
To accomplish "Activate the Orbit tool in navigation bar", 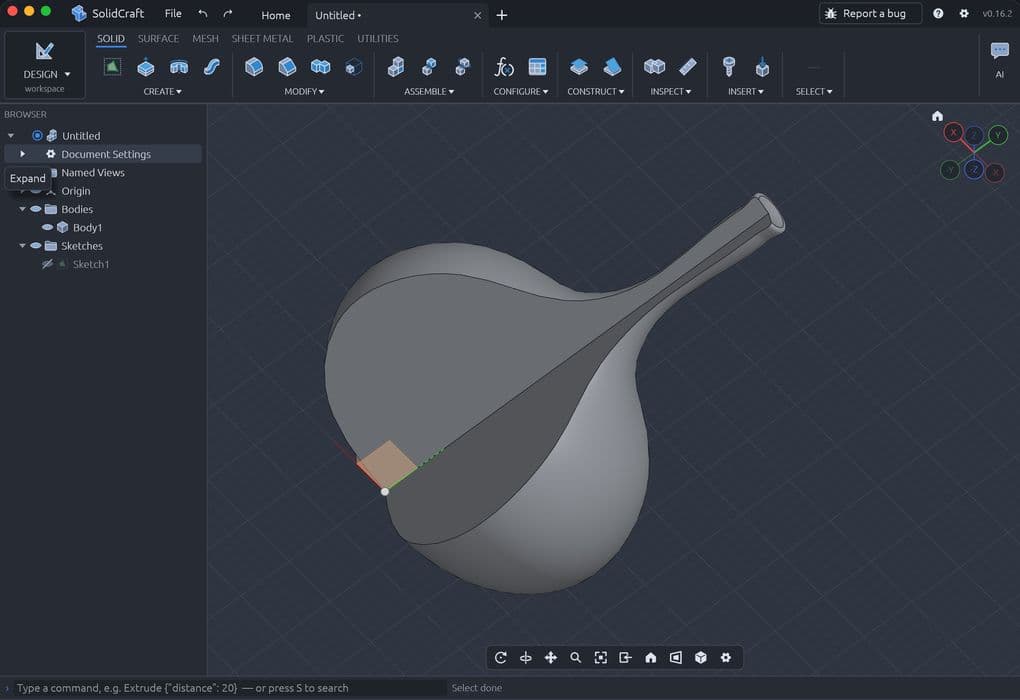I will click(526, 658).
